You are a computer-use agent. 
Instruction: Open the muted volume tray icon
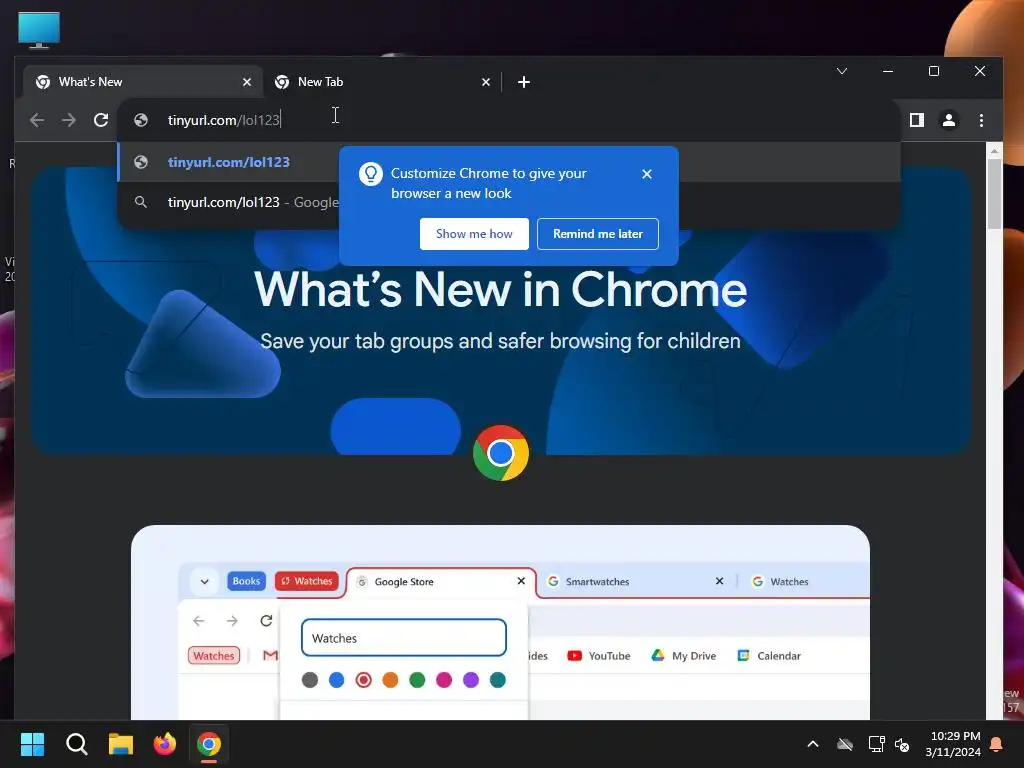(x=902, y=744)
